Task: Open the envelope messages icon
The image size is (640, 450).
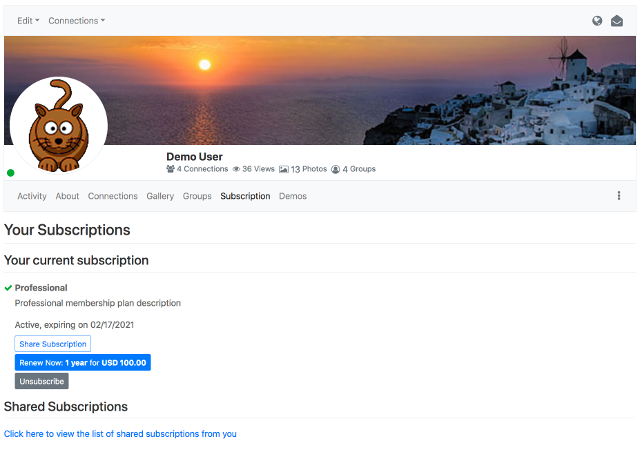Action: point(617,21)
